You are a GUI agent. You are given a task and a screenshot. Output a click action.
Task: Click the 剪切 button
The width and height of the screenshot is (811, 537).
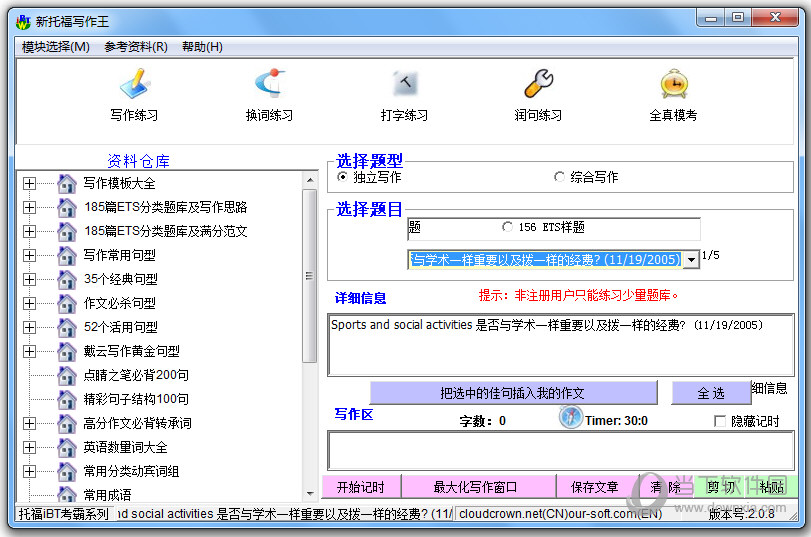point(720,487)
